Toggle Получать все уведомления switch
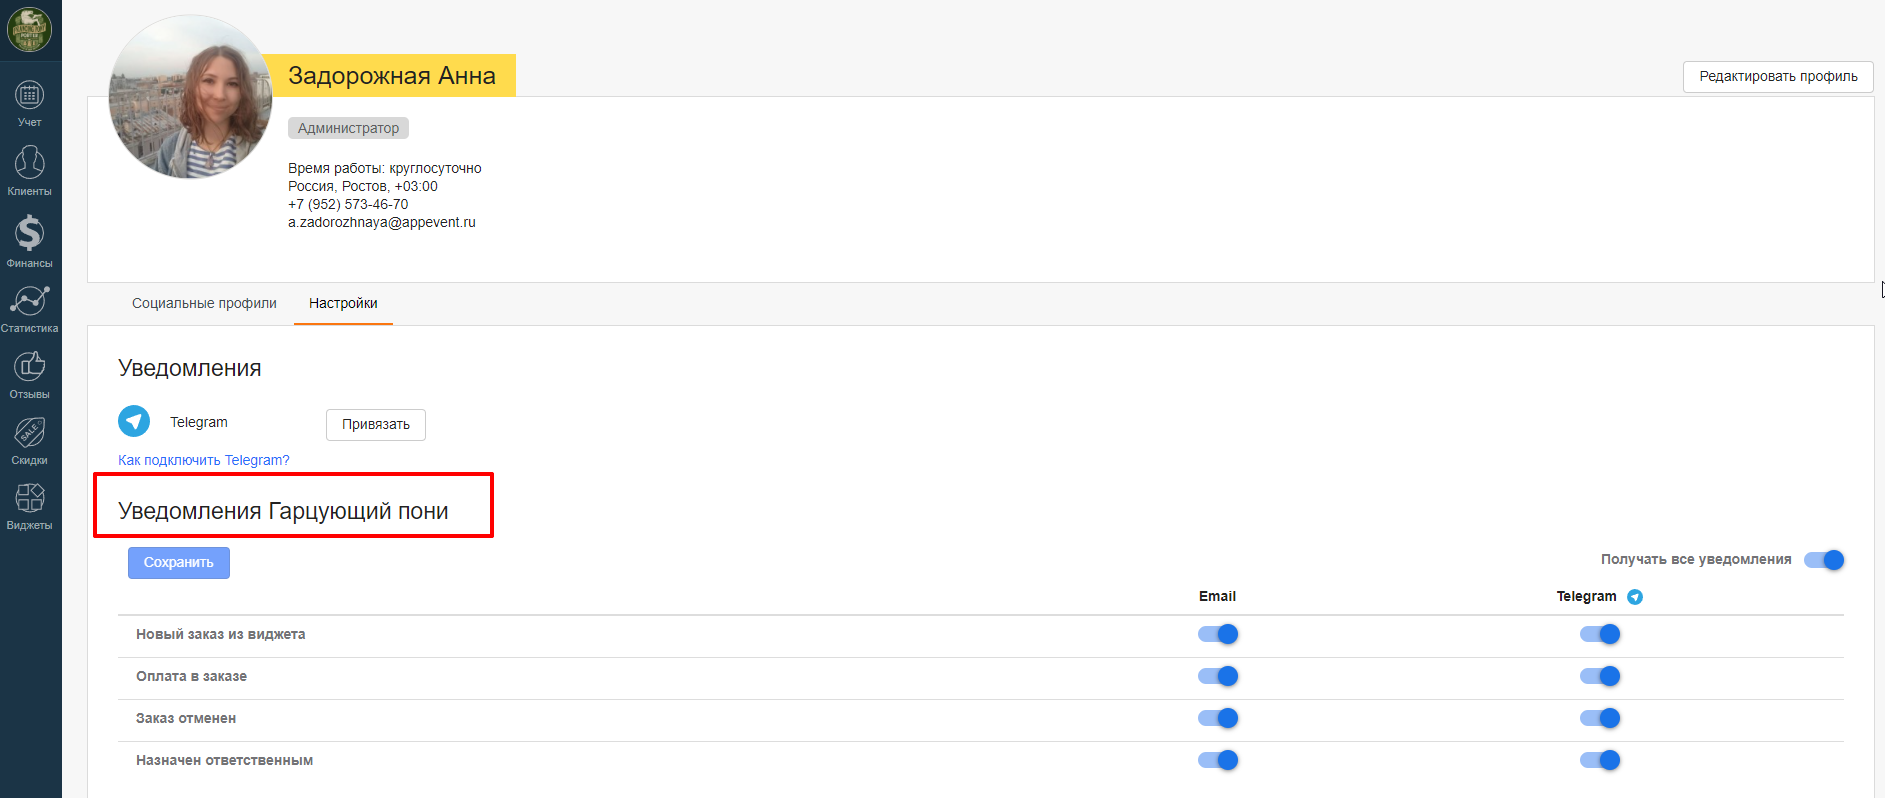This screenshot has width=1885, height=798. [1824, 560]
